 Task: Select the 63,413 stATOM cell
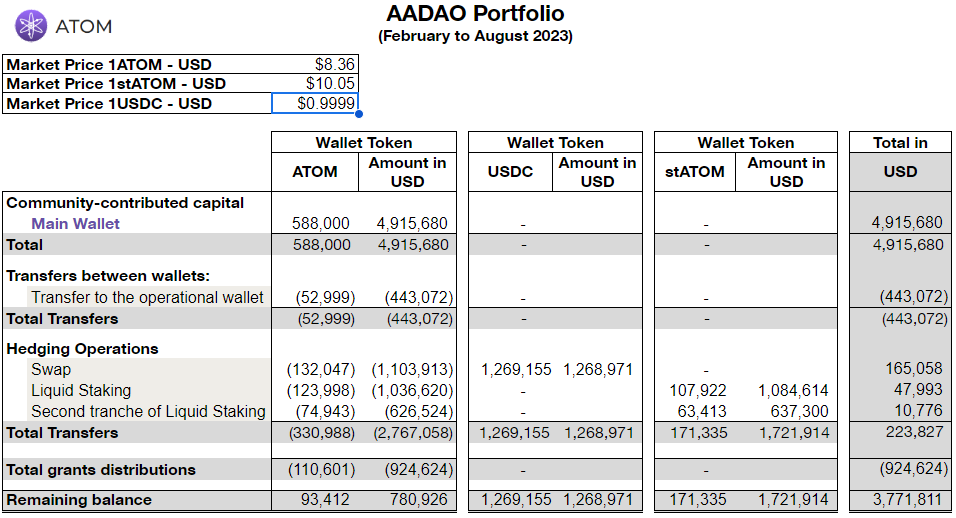point(702,411)
